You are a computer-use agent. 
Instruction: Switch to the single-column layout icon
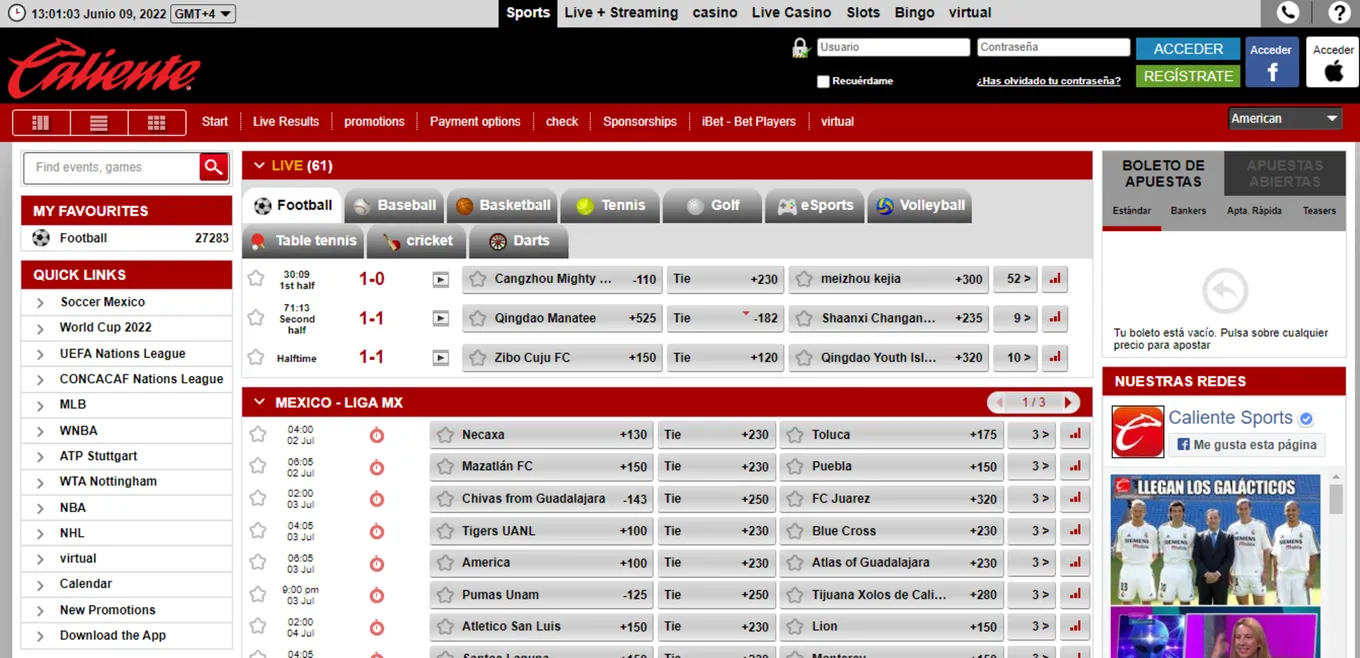(41, 122)
